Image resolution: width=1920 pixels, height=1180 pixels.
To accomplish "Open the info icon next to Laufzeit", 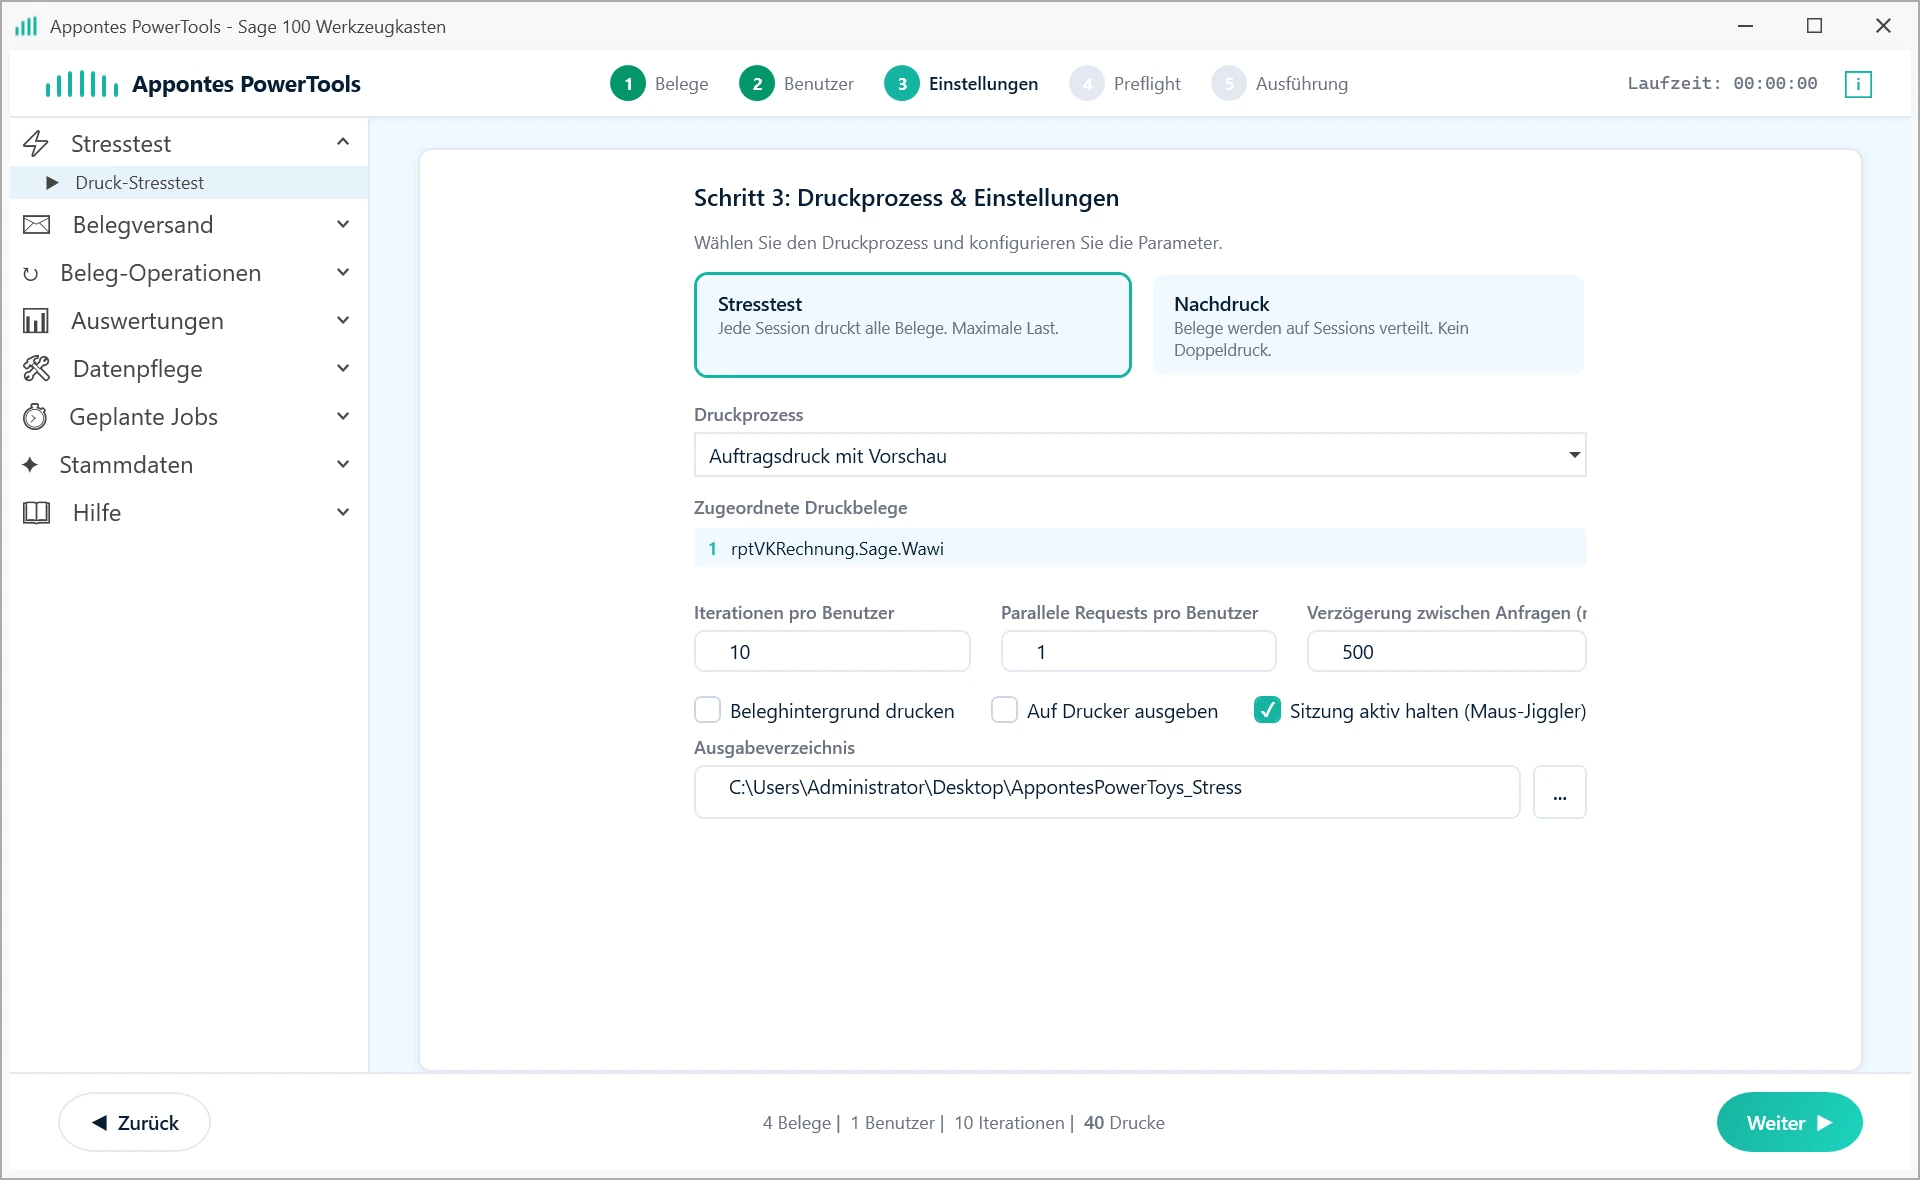I will point(1858,84).
